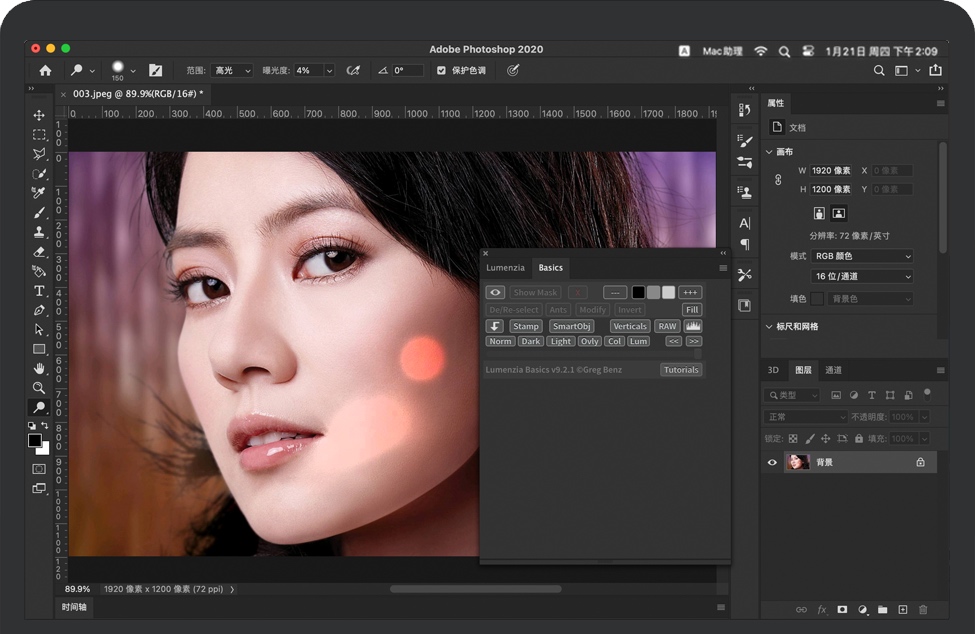This screenshot has height=634, width=975.
Task: Toggle the 保护色调 checkbox in options bar
Action: (x=441, y=70)
